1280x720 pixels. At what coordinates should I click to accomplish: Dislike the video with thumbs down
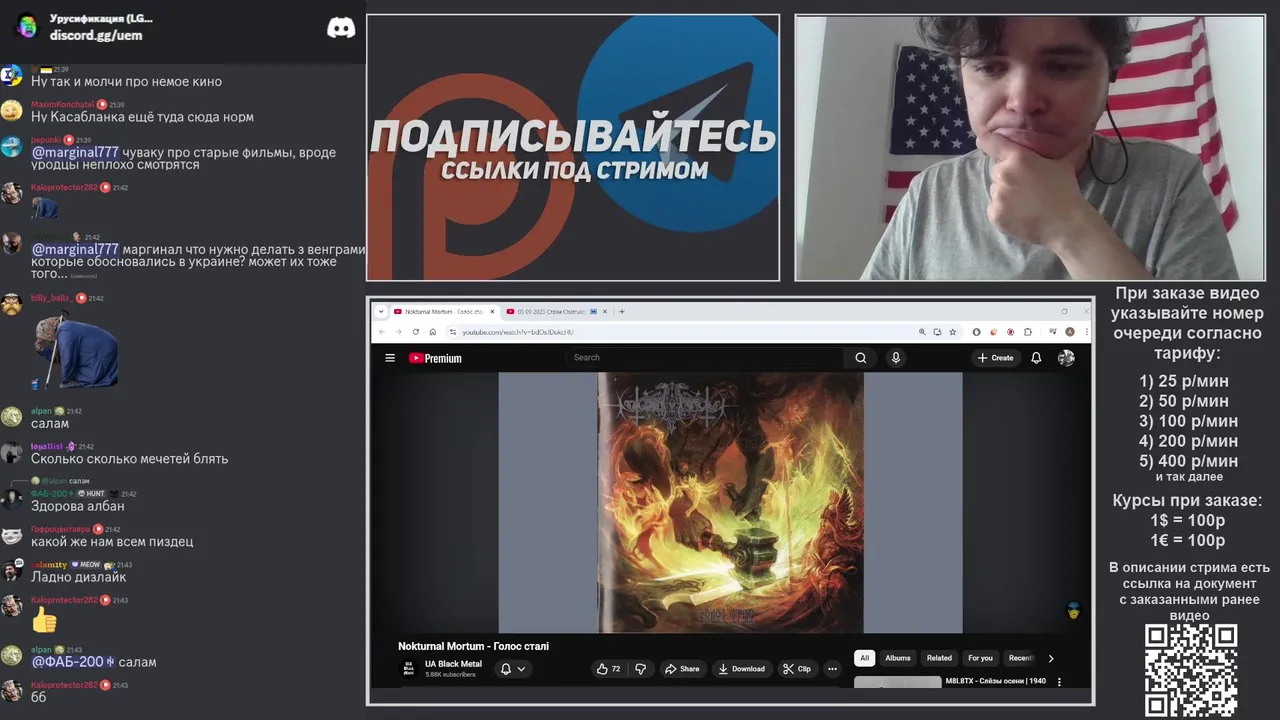coord(641,669)
